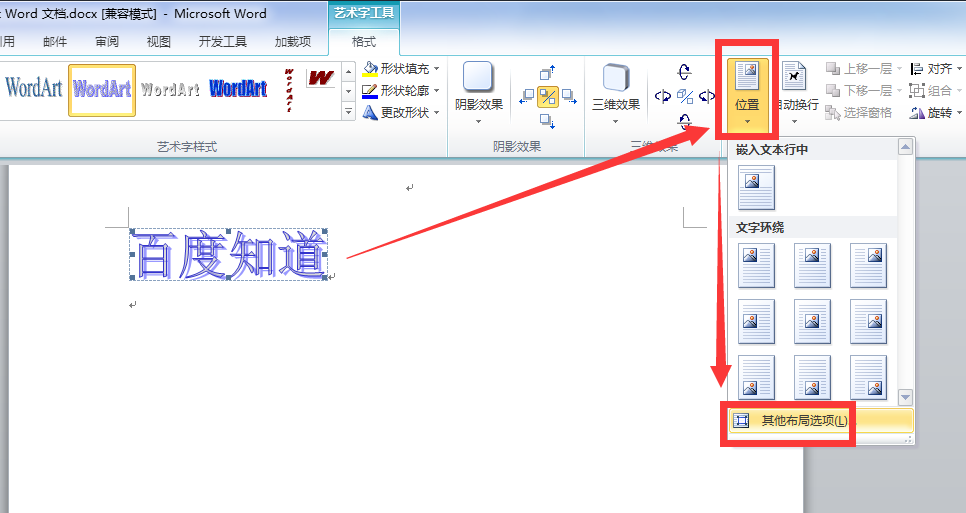Open the 自动换行 text wrapping button

pos(795,94)
